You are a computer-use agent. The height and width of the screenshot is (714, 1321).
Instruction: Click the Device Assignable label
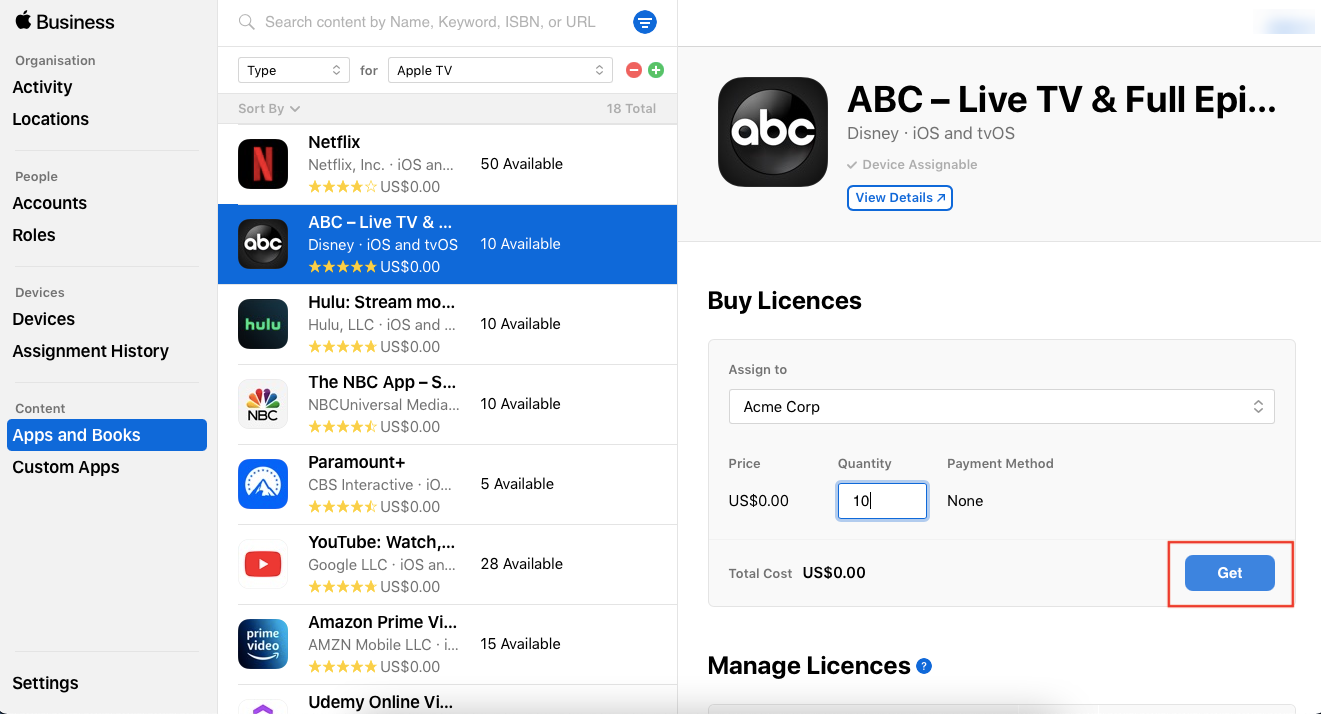(912, 165)
